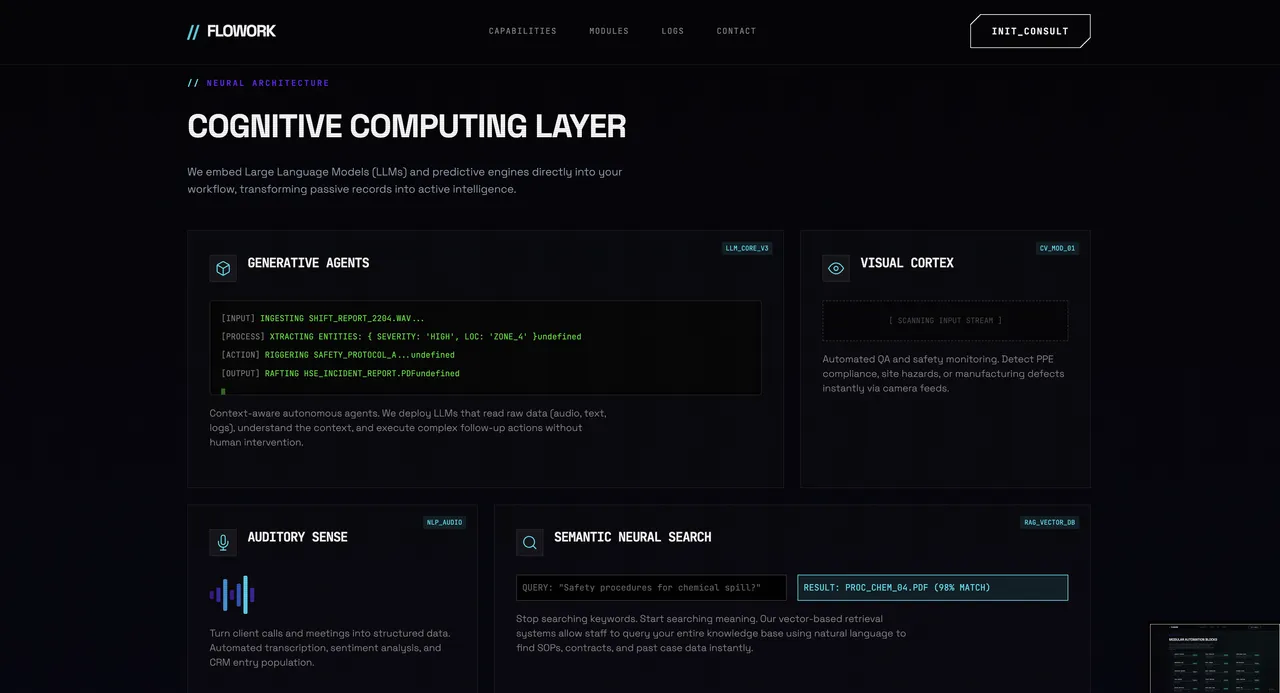Click the microphone icon for Auditory Sense
This screenshot has height=693, width=1280.
click(223, 542)
